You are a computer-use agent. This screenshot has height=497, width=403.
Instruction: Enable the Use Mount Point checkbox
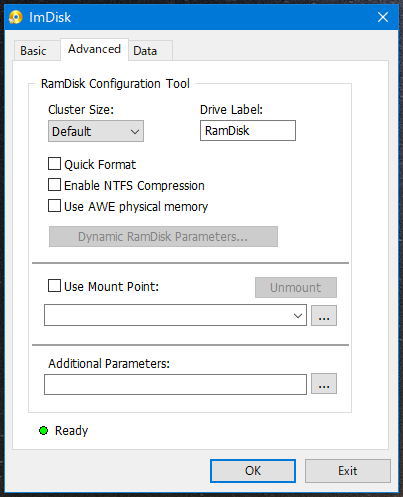[x=54, y=286]
